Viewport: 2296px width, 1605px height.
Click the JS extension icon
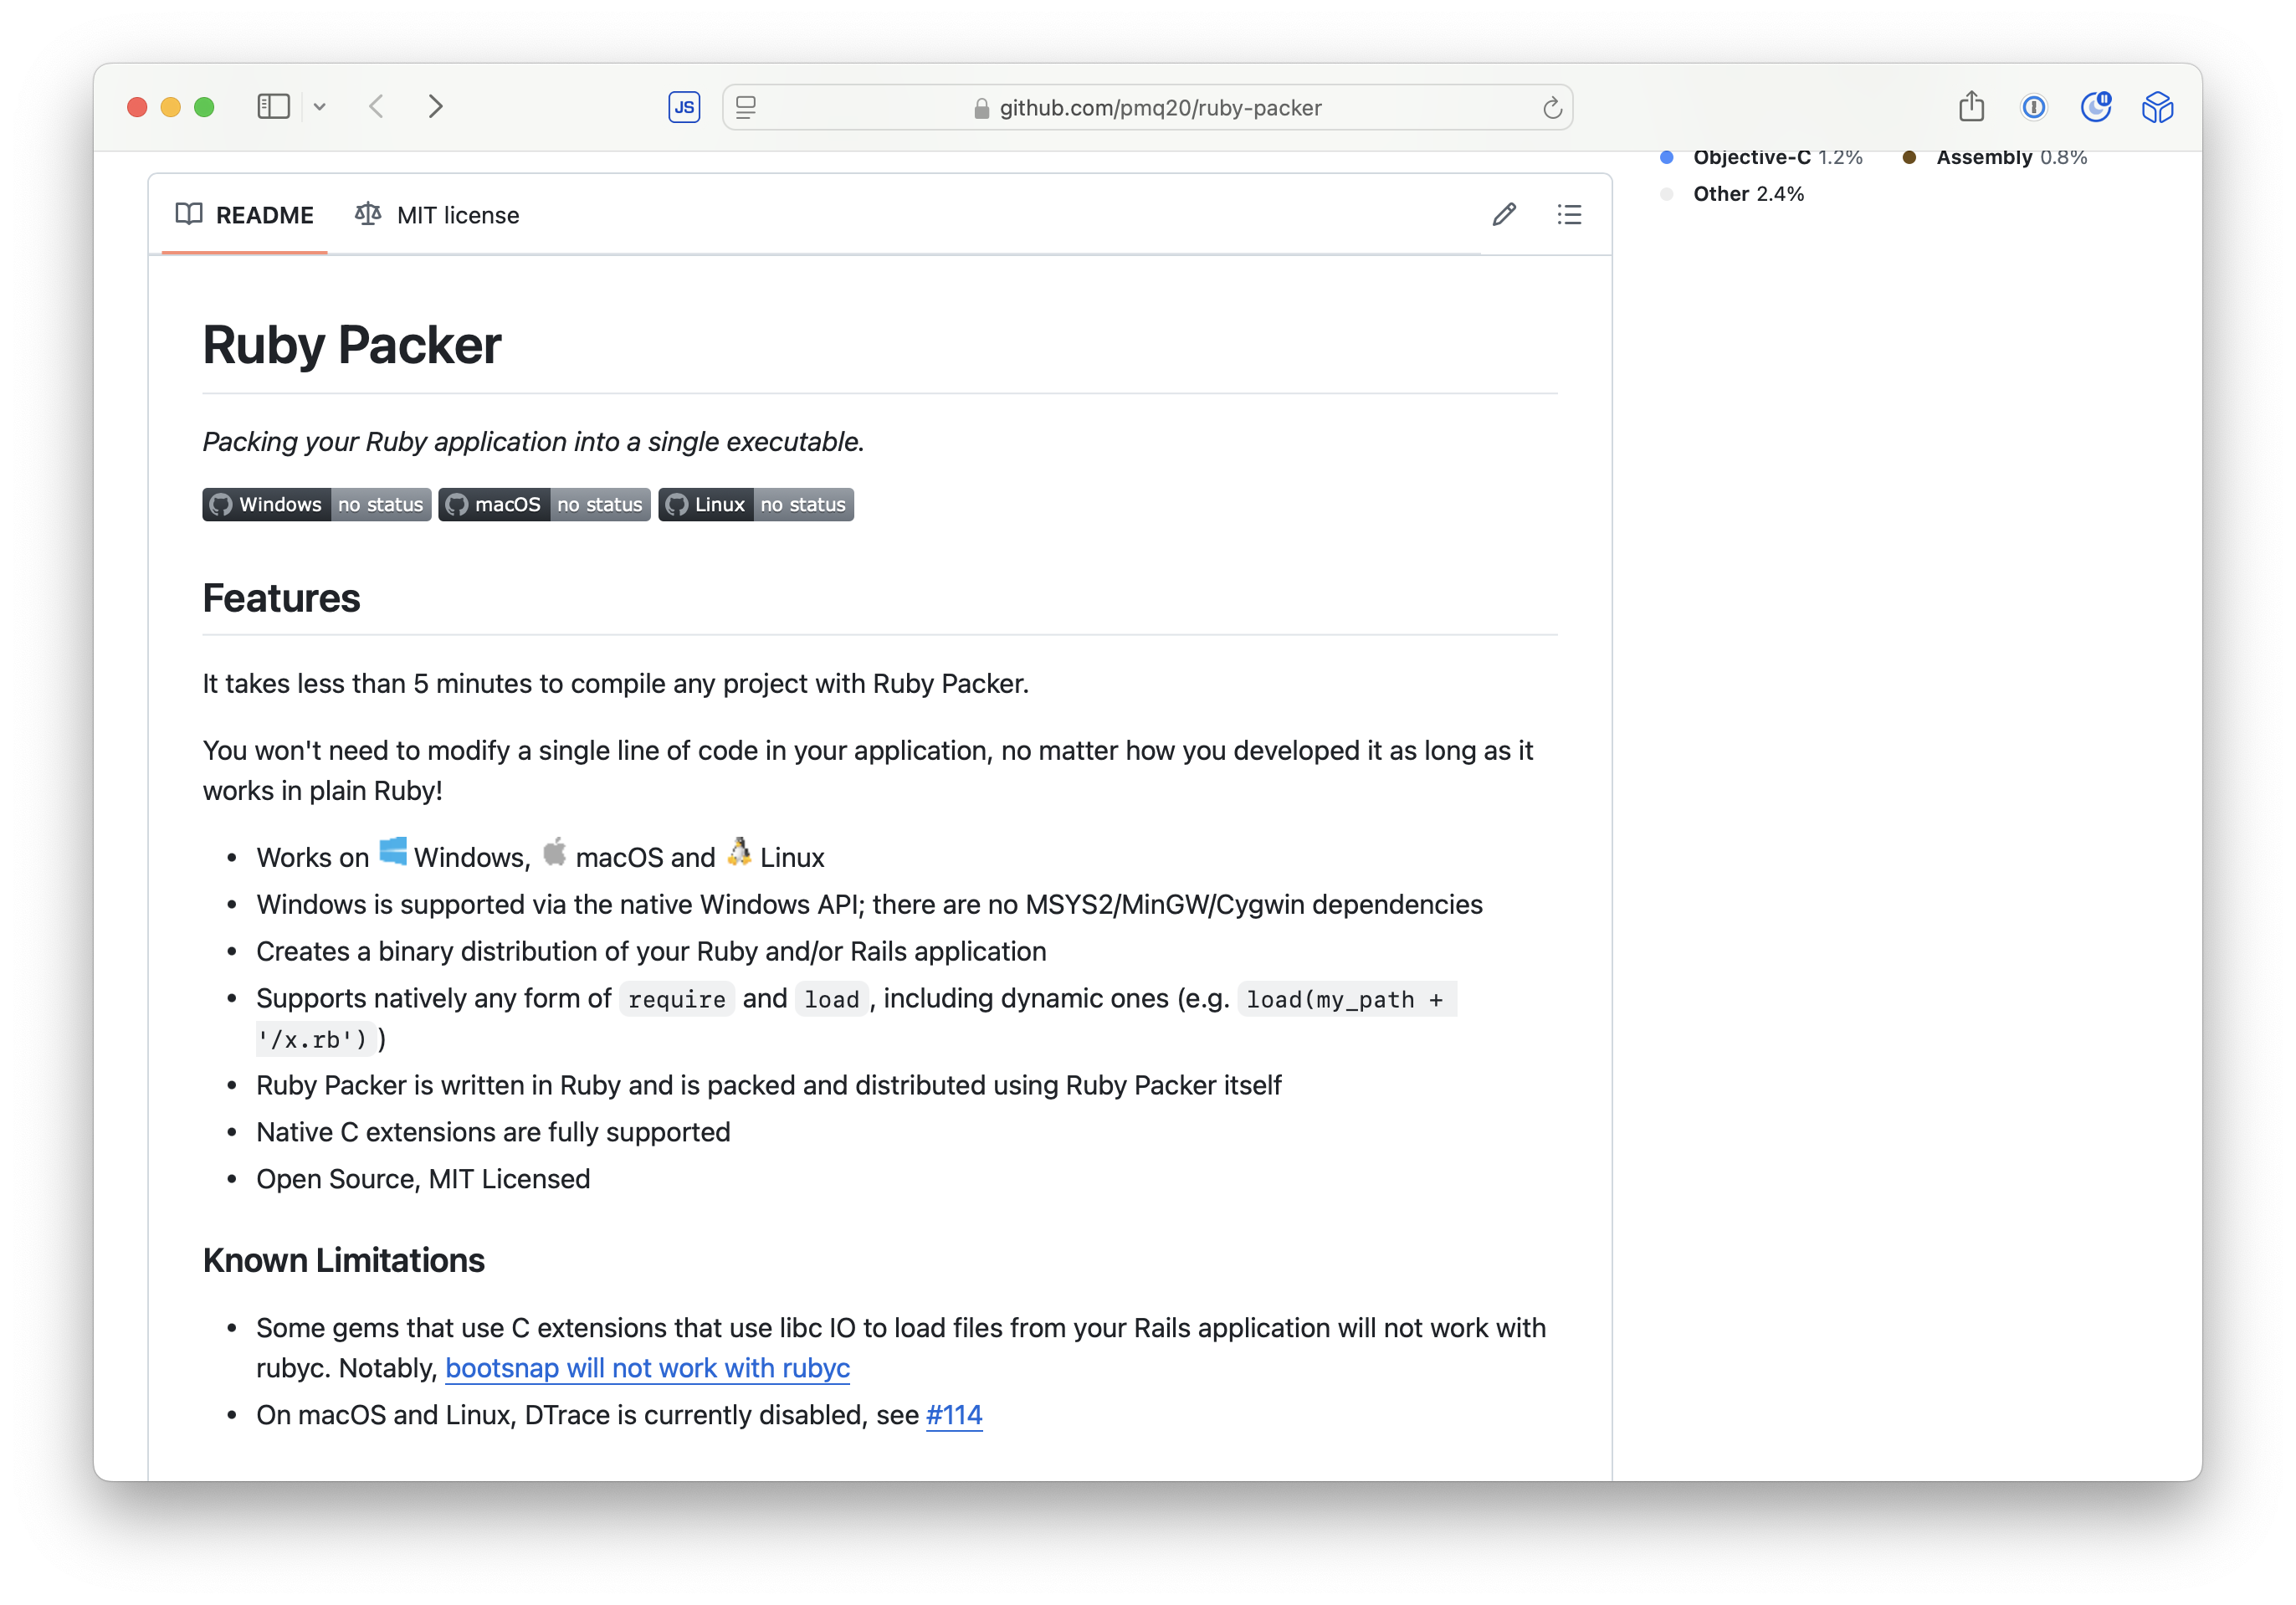684,107
